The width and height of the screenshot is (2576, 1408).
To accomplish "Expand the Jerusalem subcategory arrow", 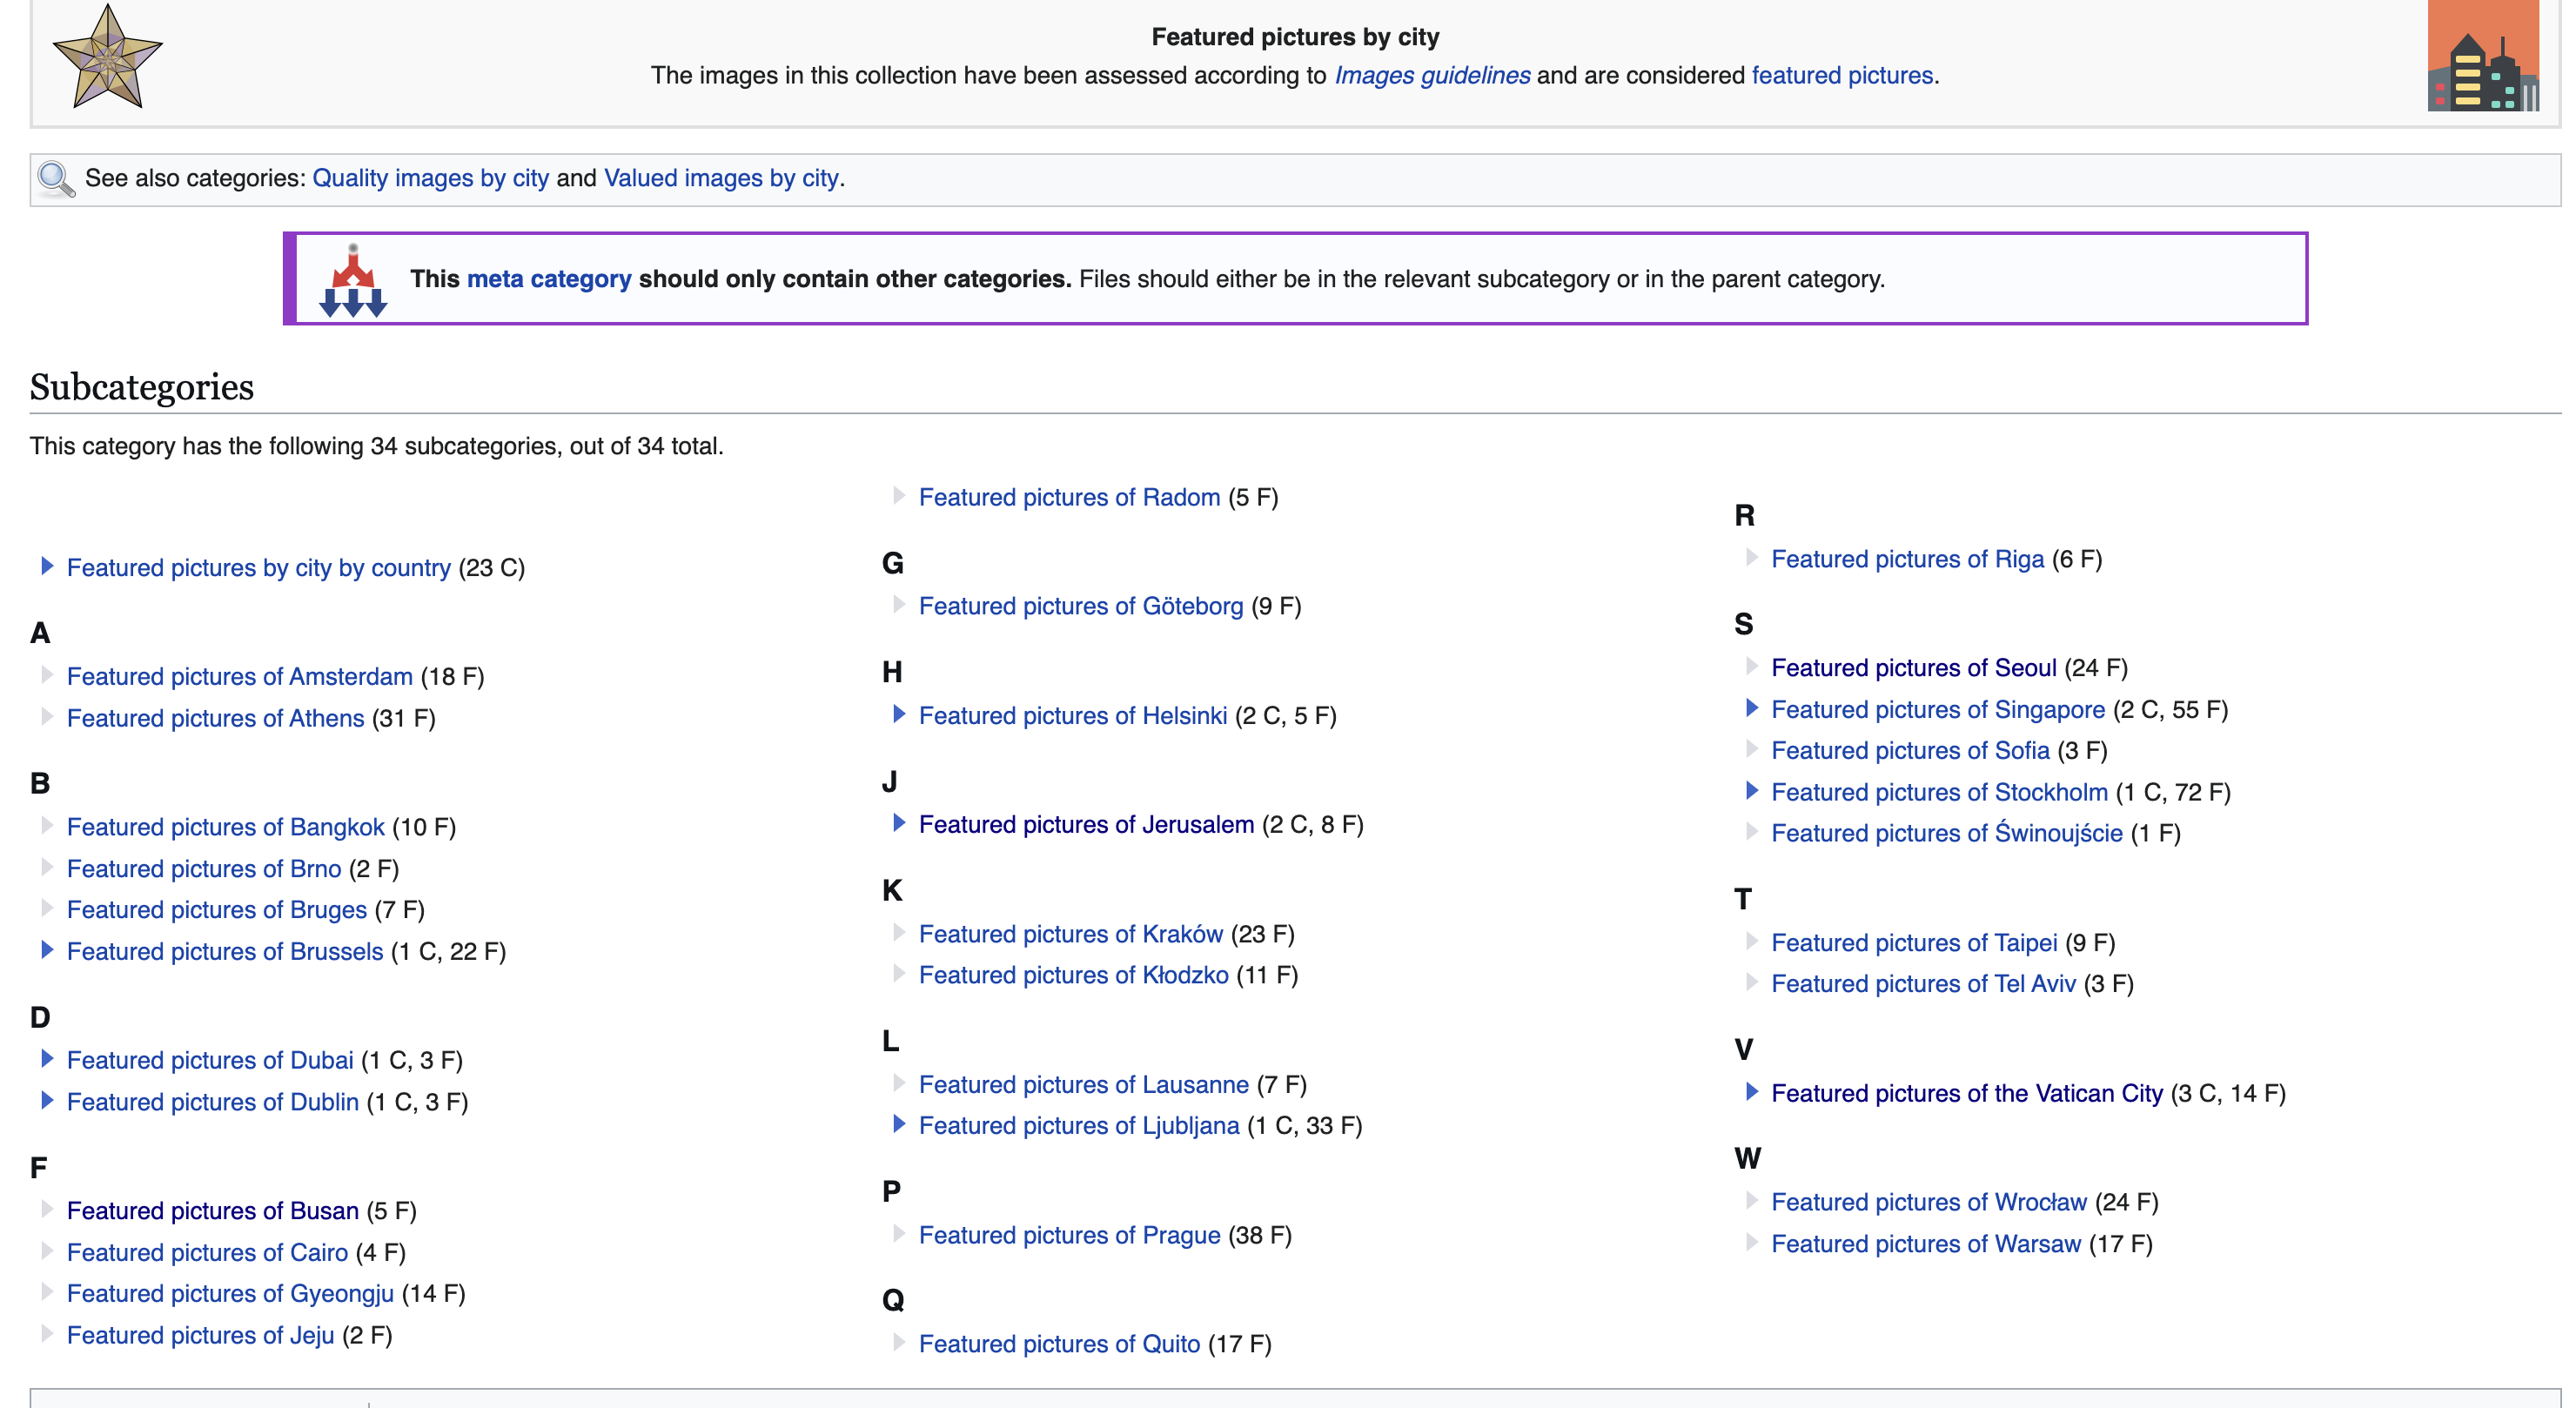I will tap(898, 823).
